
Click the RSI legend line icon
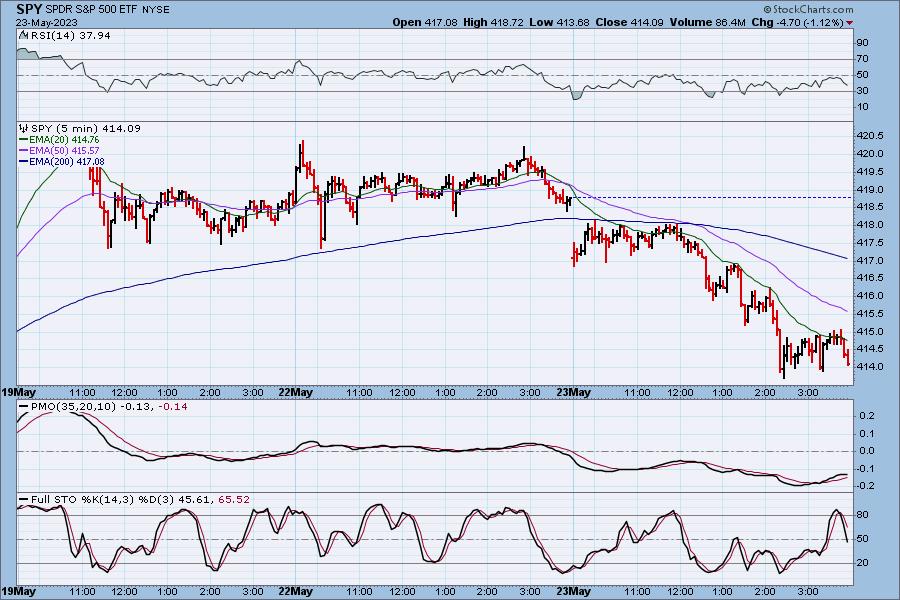coord(24,35)
